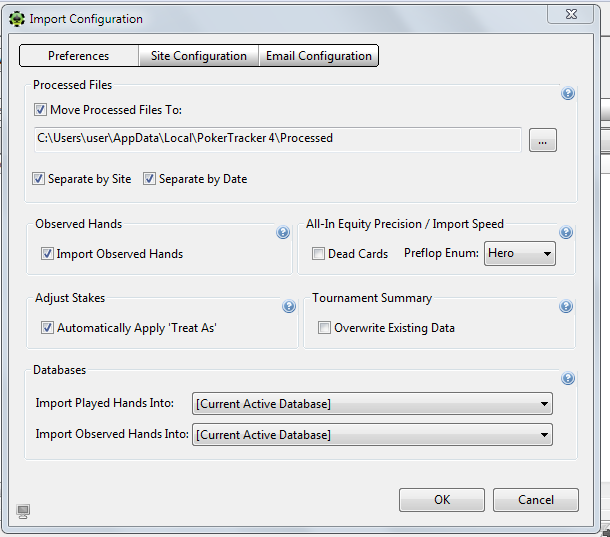Click the monitor icon at bottom left

(24, 512)
